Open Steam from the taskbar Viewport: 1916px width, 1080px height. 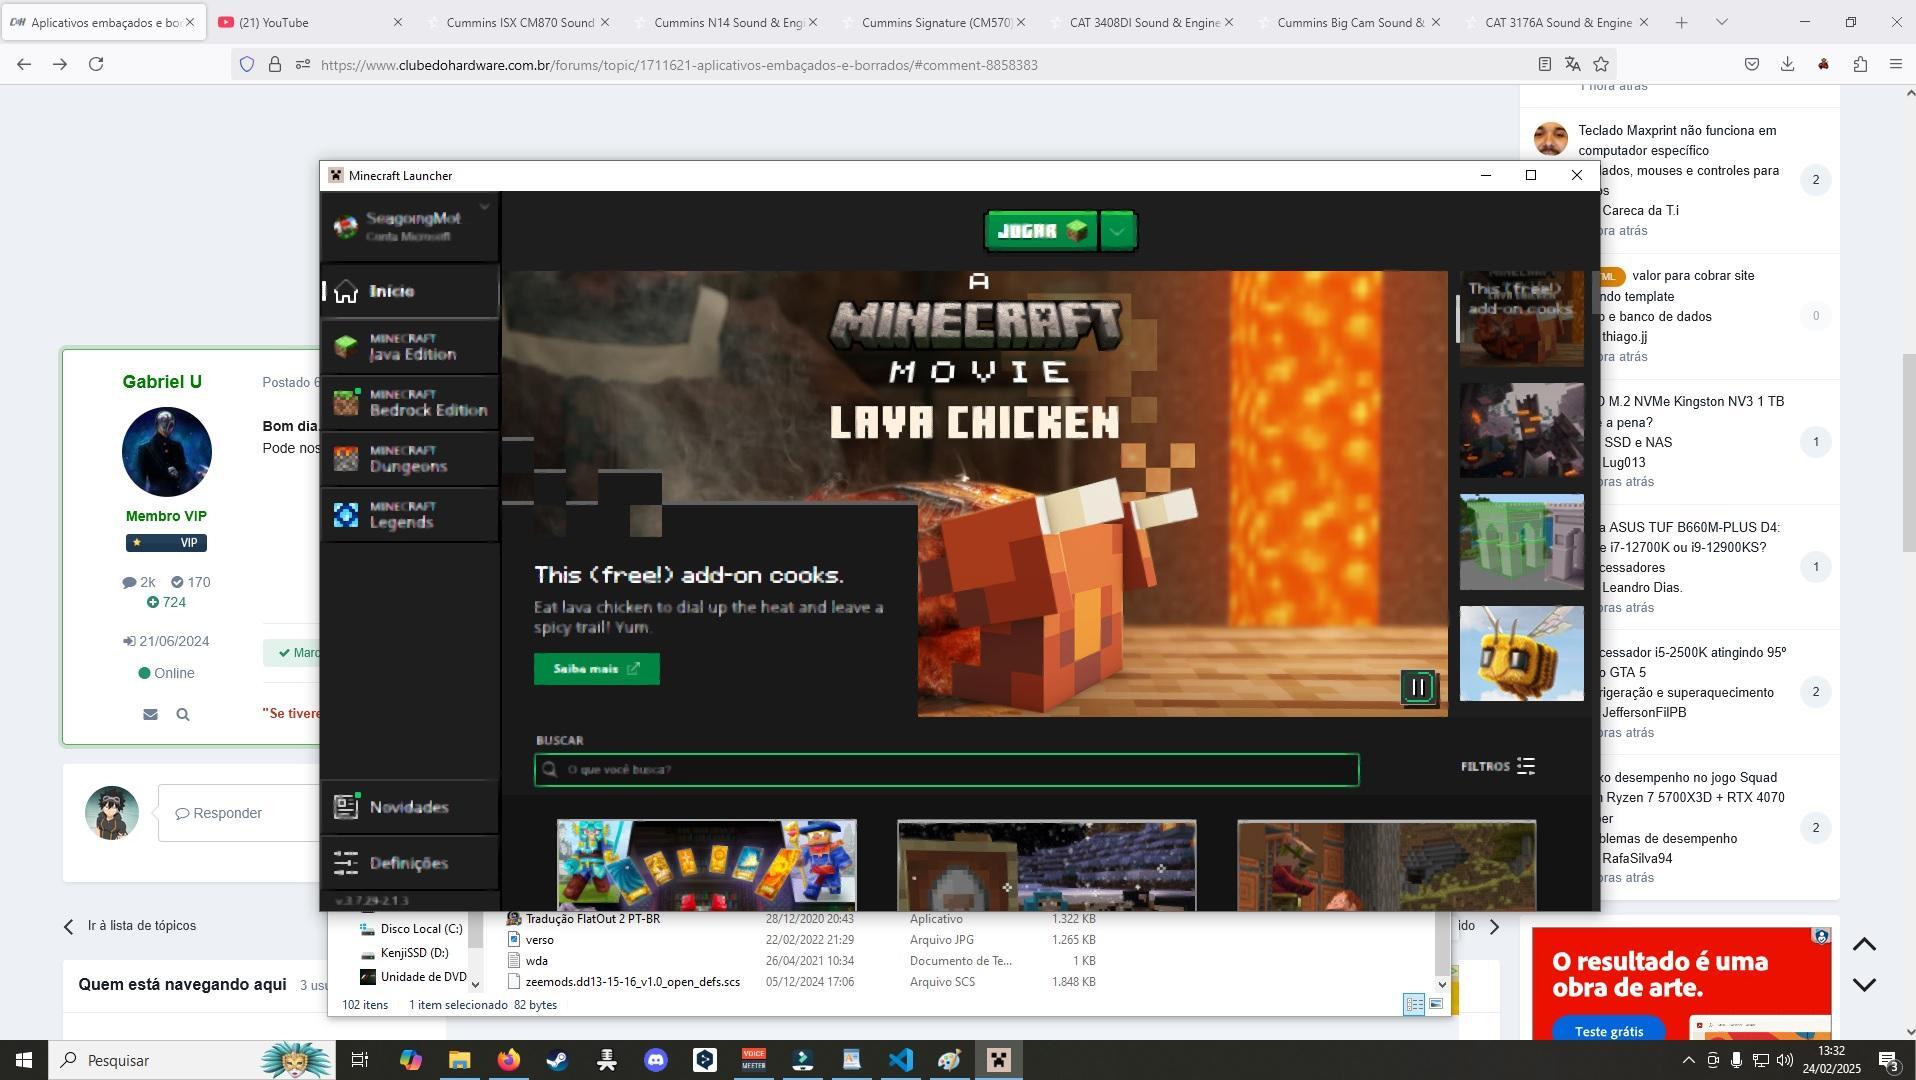point(557,1060)
